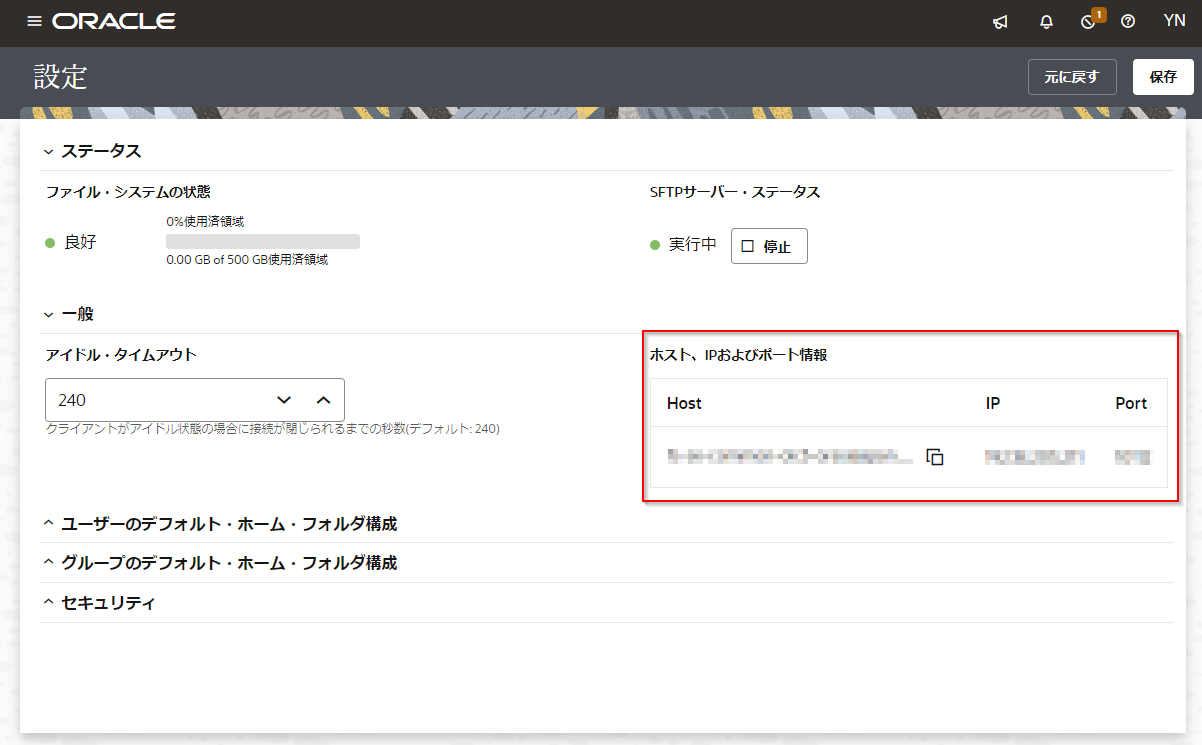
Task: Click the announcements megaphone icon
Action: (1000, 22)
